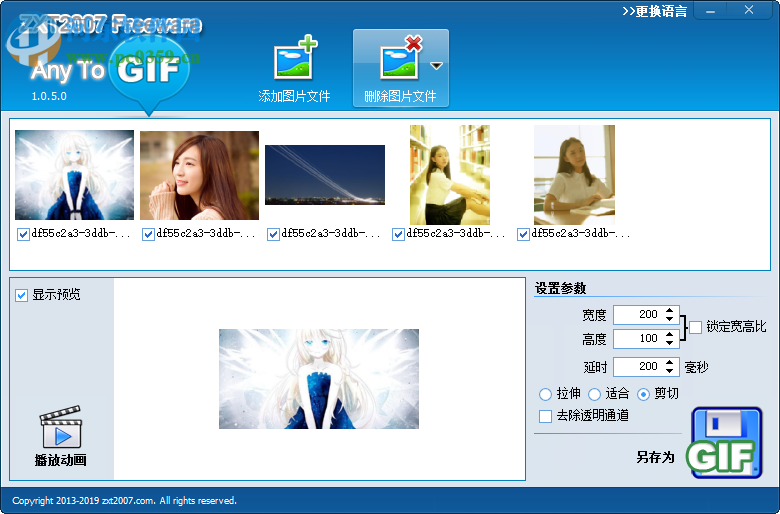Uncheck the woman portrait image checkbox
The width and height of the screenshot is (780, 514).
point(148,234)
